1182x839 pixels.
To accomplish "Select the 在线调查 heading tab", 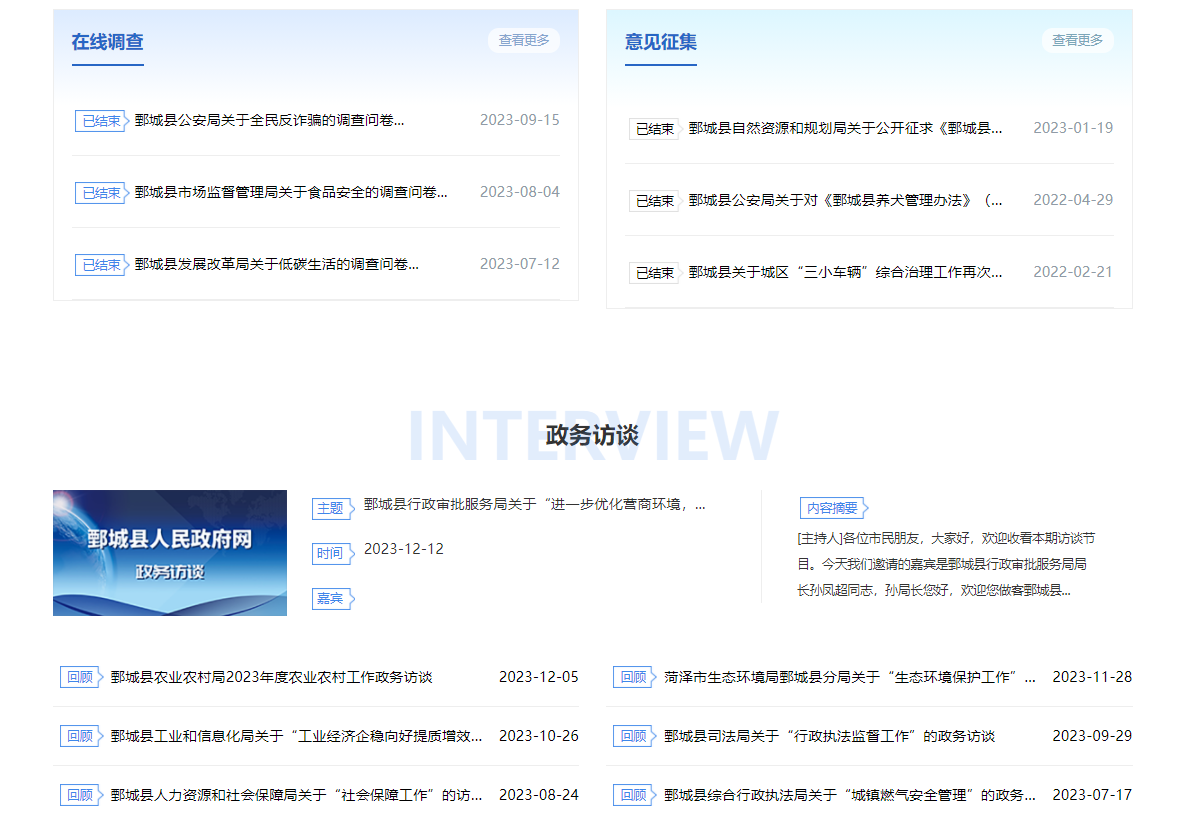I will [108, 42].
